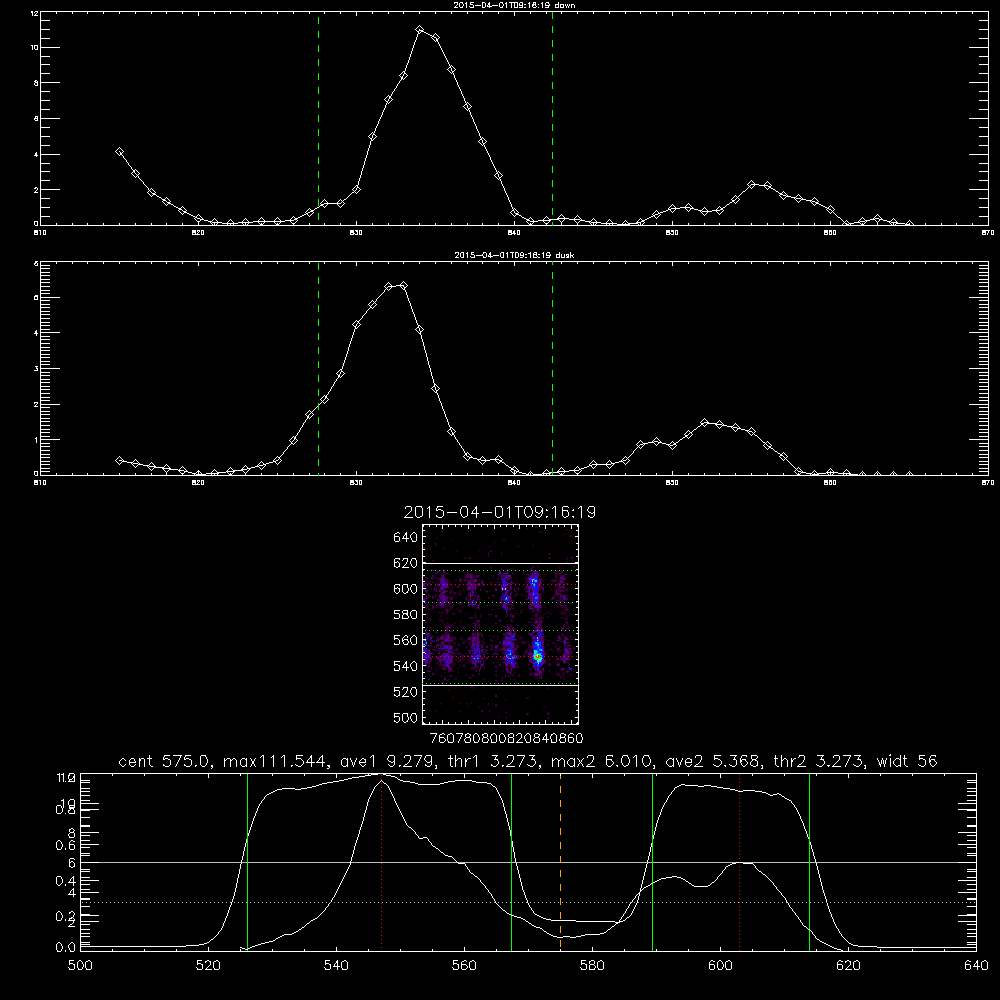This screenshot has width=1000, height=1000.
Task: Click the upper solid white line in spectral image
Action: click(x=500, y=563)
